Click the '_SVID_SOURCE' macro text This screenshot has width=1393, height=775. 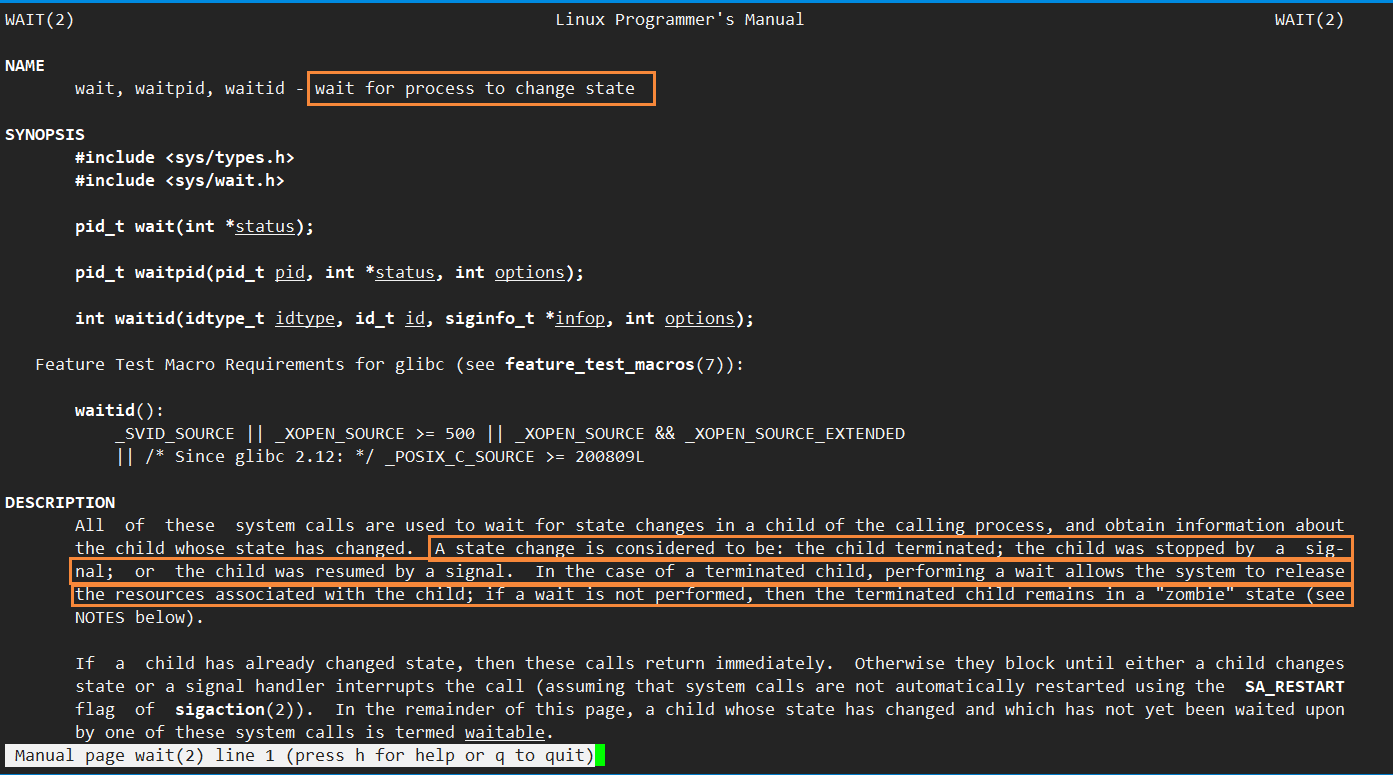coord(175,434)
